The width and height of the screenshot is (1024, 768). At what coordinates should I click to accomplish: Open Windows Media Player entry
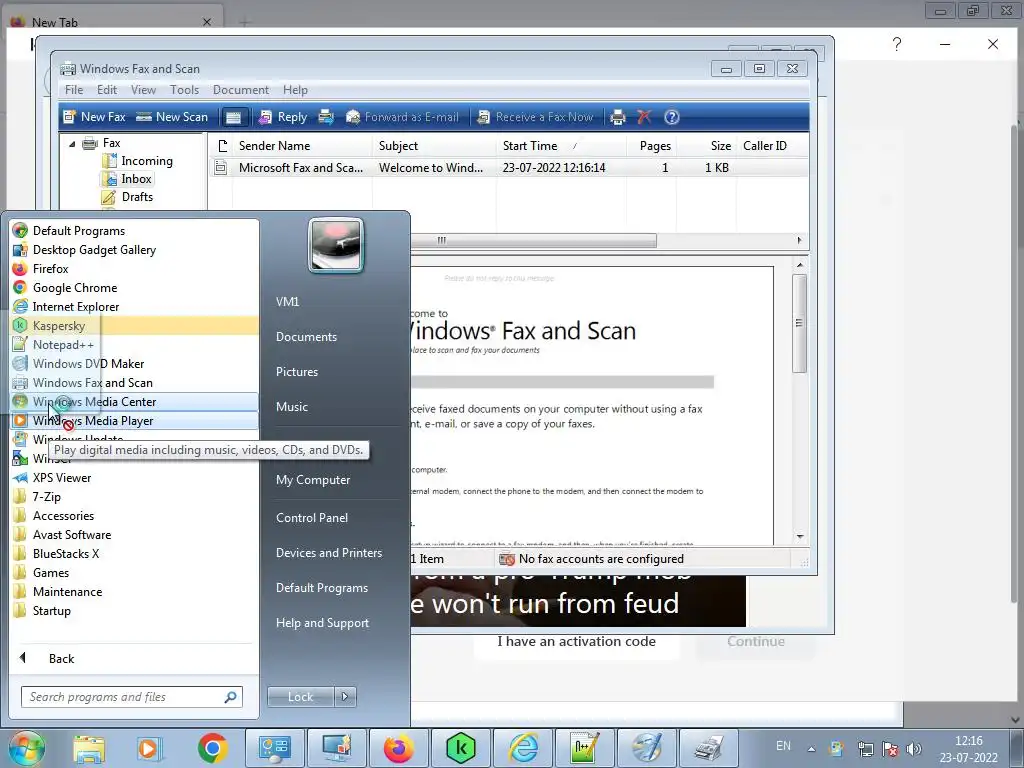click(x=134, y=421)
